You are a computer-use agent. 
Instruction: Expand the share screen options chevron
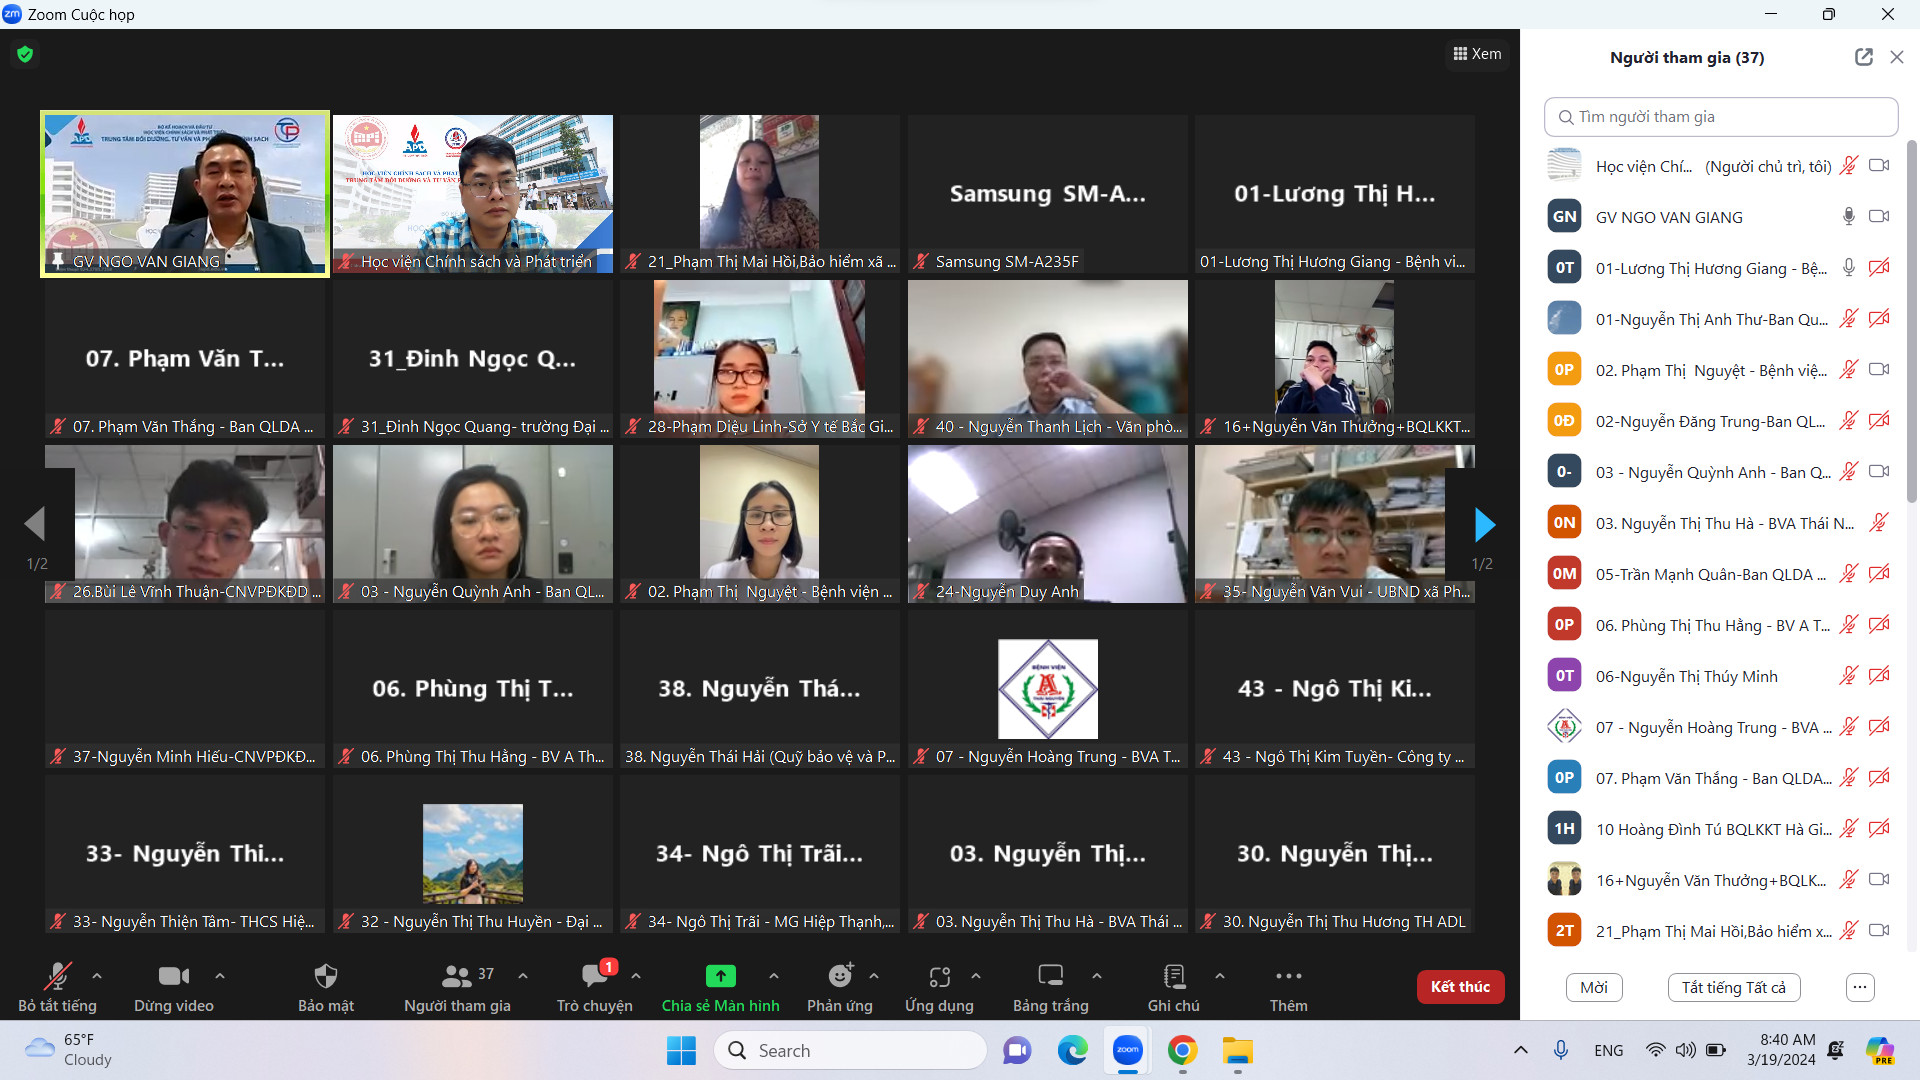click(773, 975)
